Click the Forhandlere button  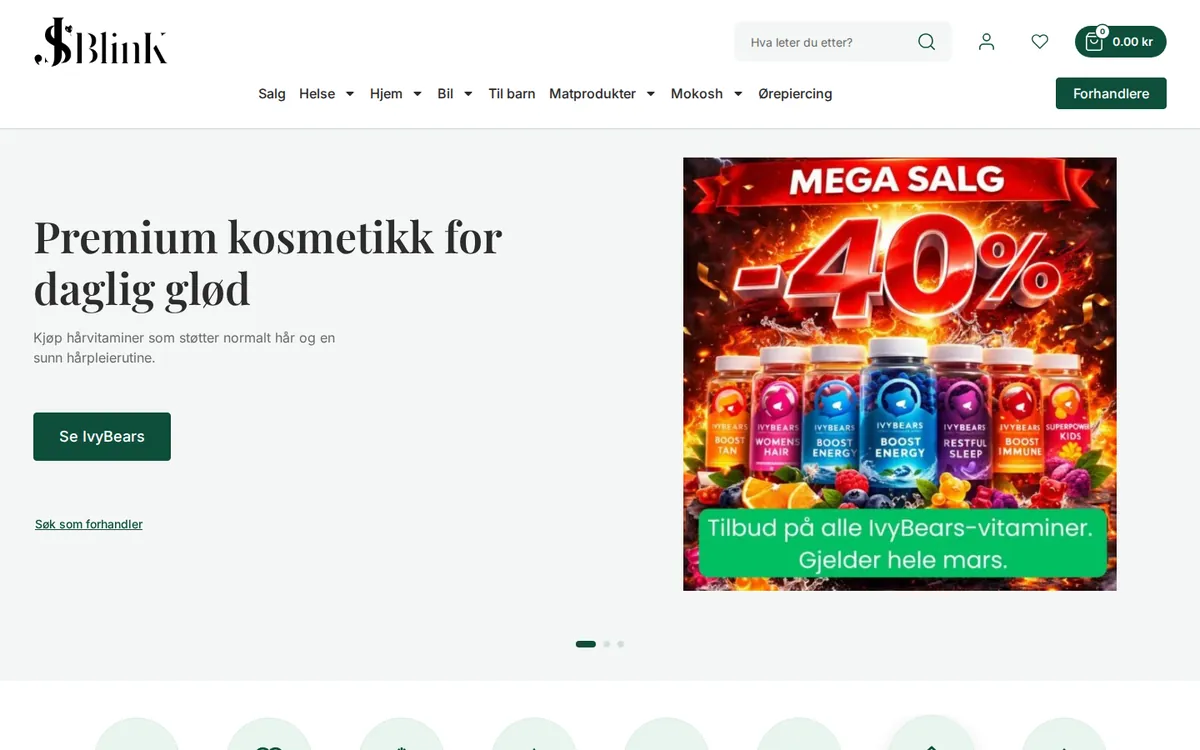pos(1111,93)
